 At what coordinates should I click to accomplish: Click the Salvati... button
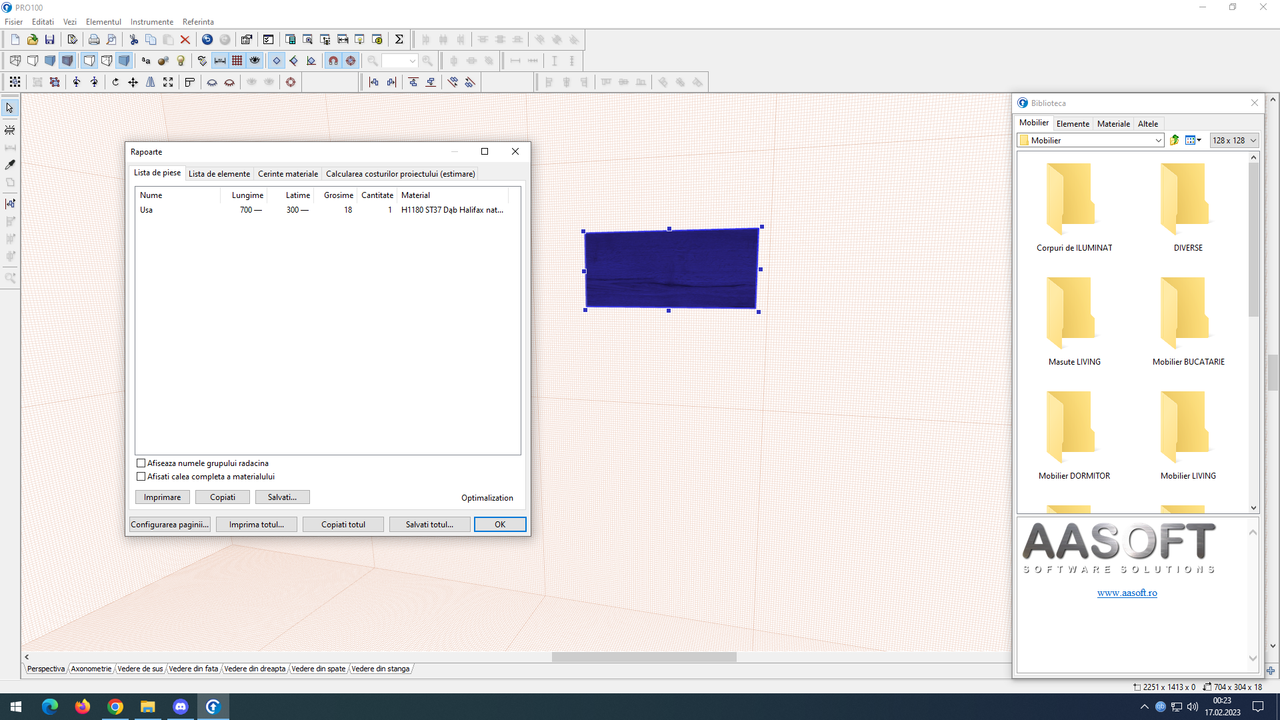[x=283, y=497]
